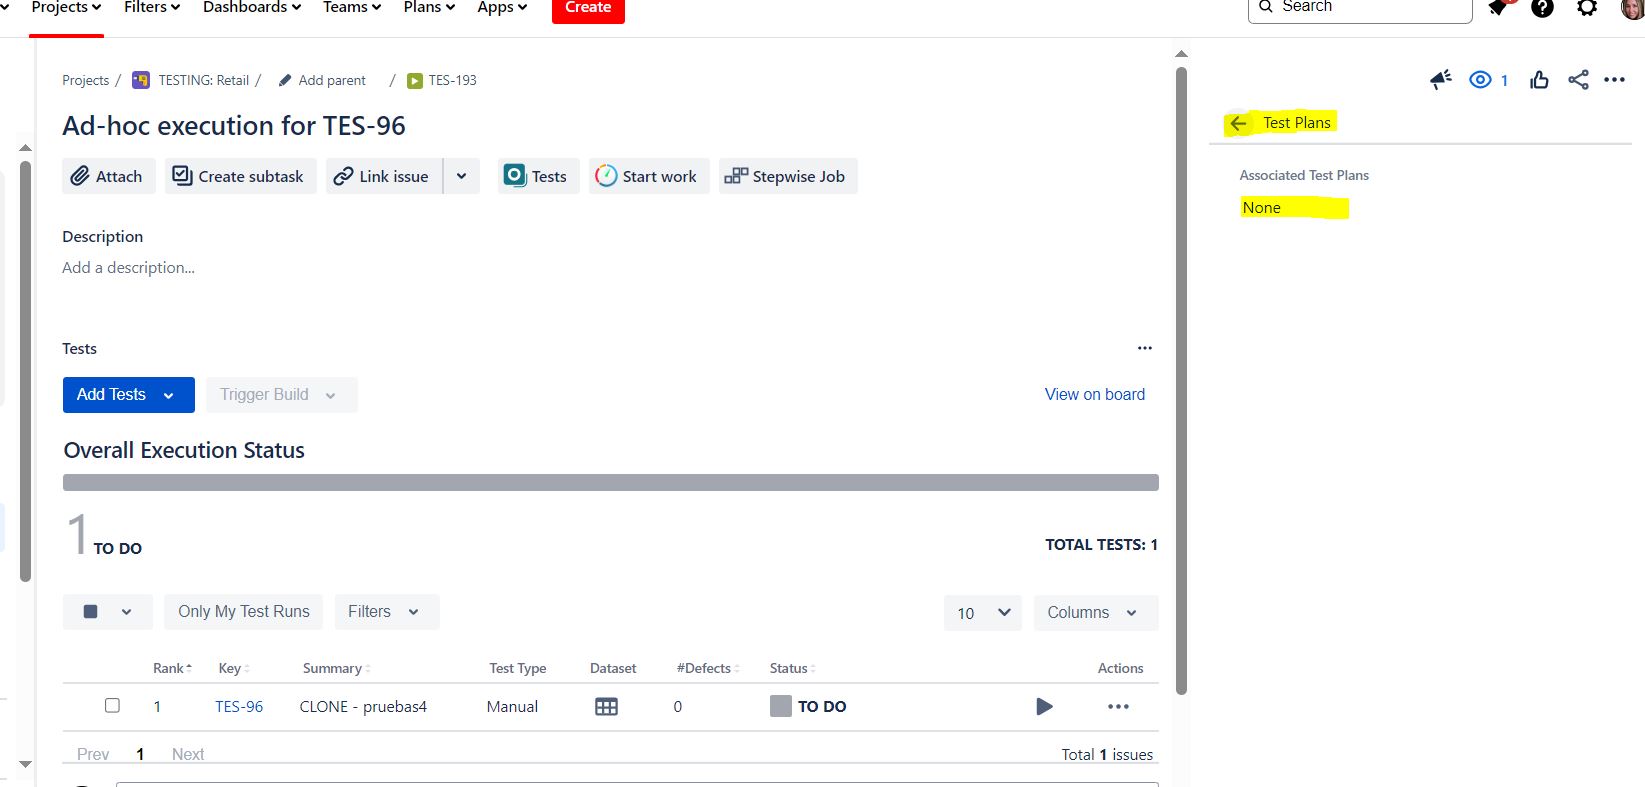Toggle the watch eye icon
Image resolution: width=1645 pixels, height=787 pixels.
[x=1480, y=80]
